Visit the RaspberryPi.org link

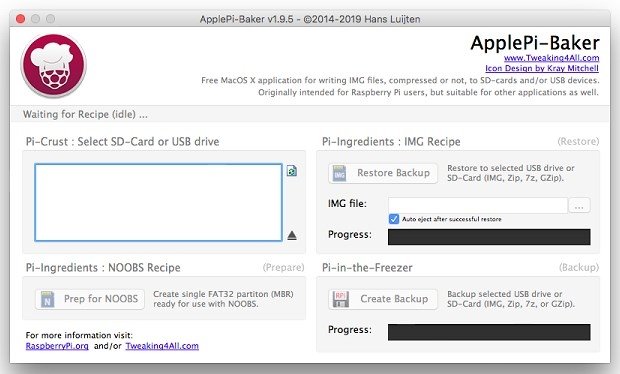coord(57,346)
